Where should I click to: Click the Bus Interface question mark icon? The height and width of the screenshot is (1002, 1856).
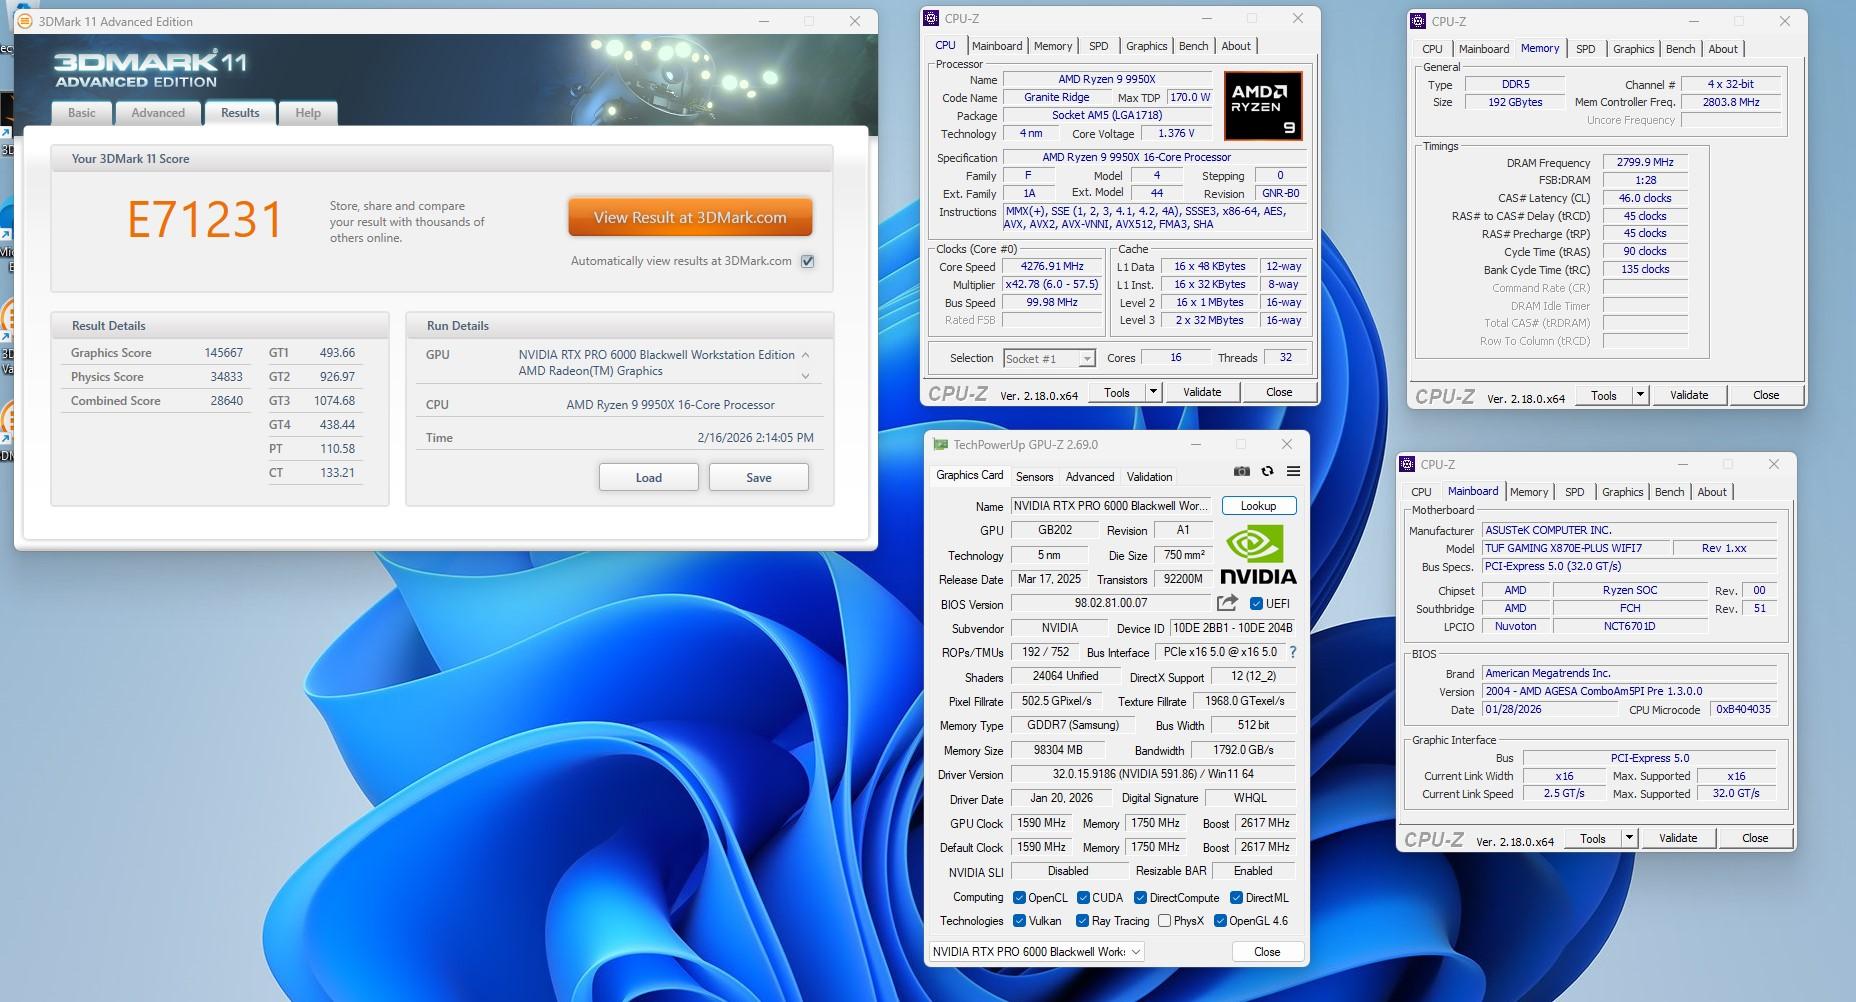[x=1292, y=652]
